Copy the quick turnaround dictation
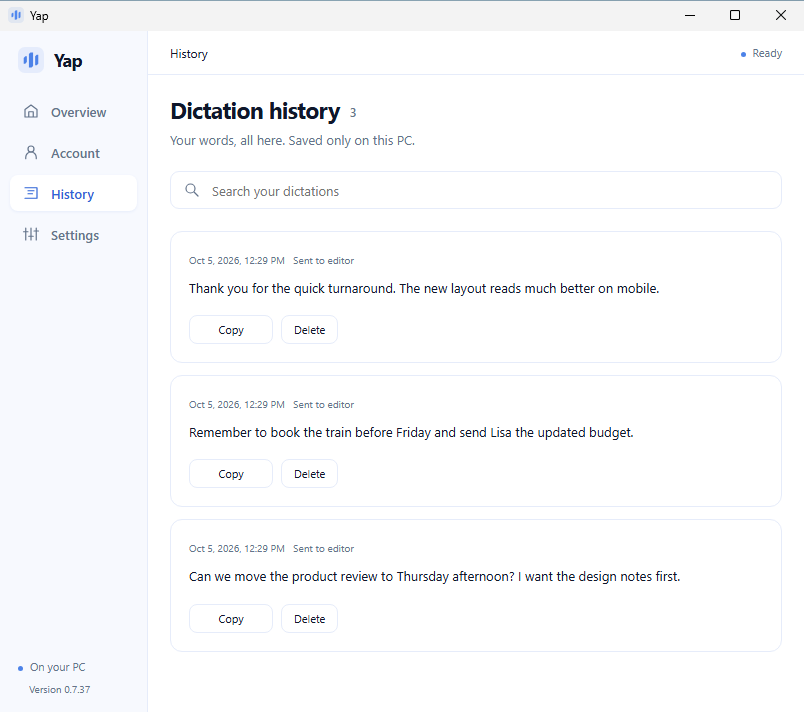Screen dimensions: 804x712 (231, 330)
